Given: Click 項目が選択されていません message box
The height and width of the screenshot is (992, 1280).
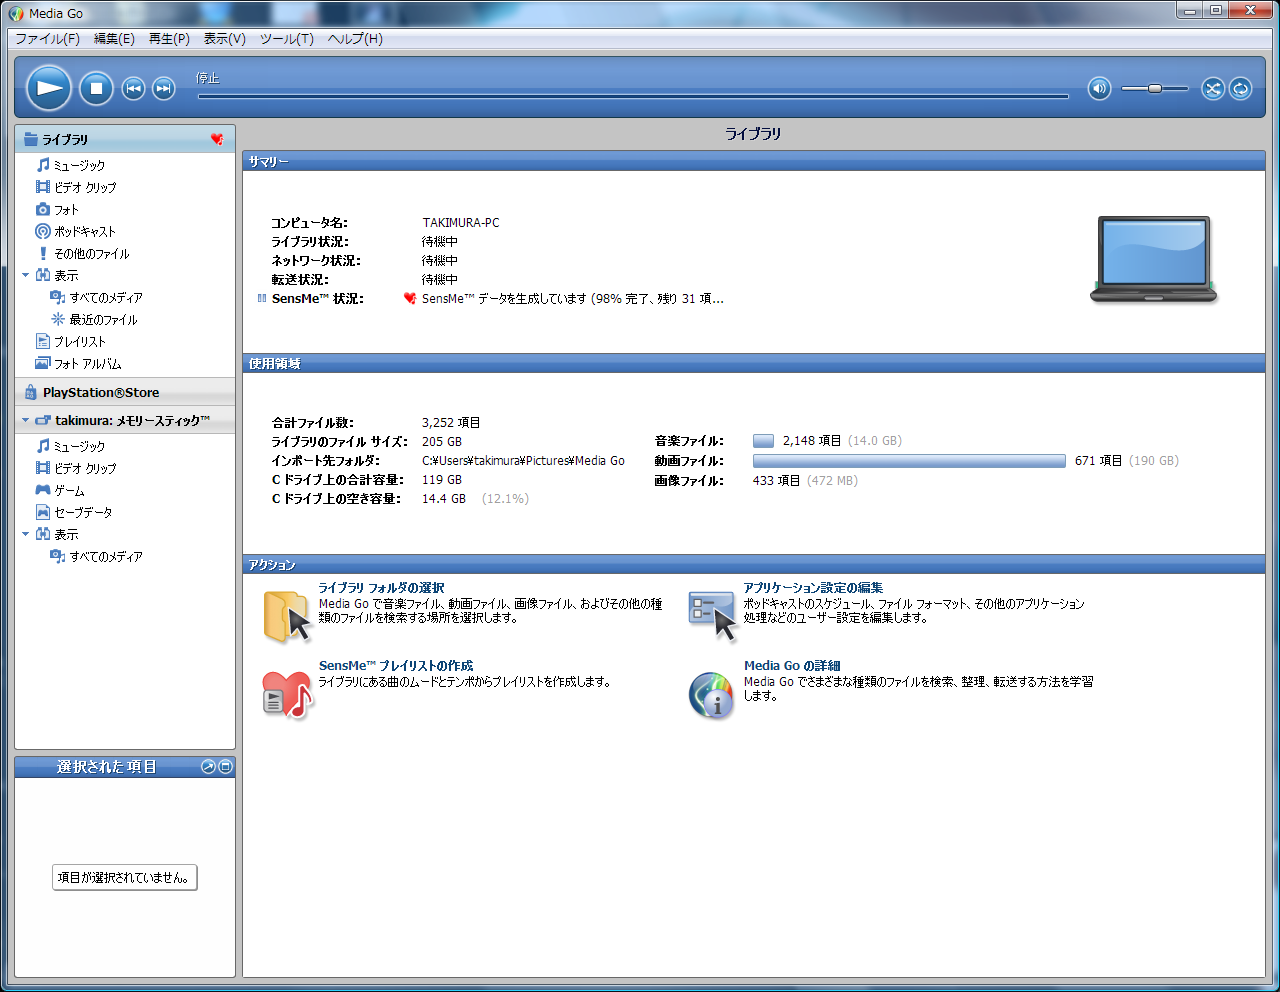Looking at the screenshot, I should (125, 877).
